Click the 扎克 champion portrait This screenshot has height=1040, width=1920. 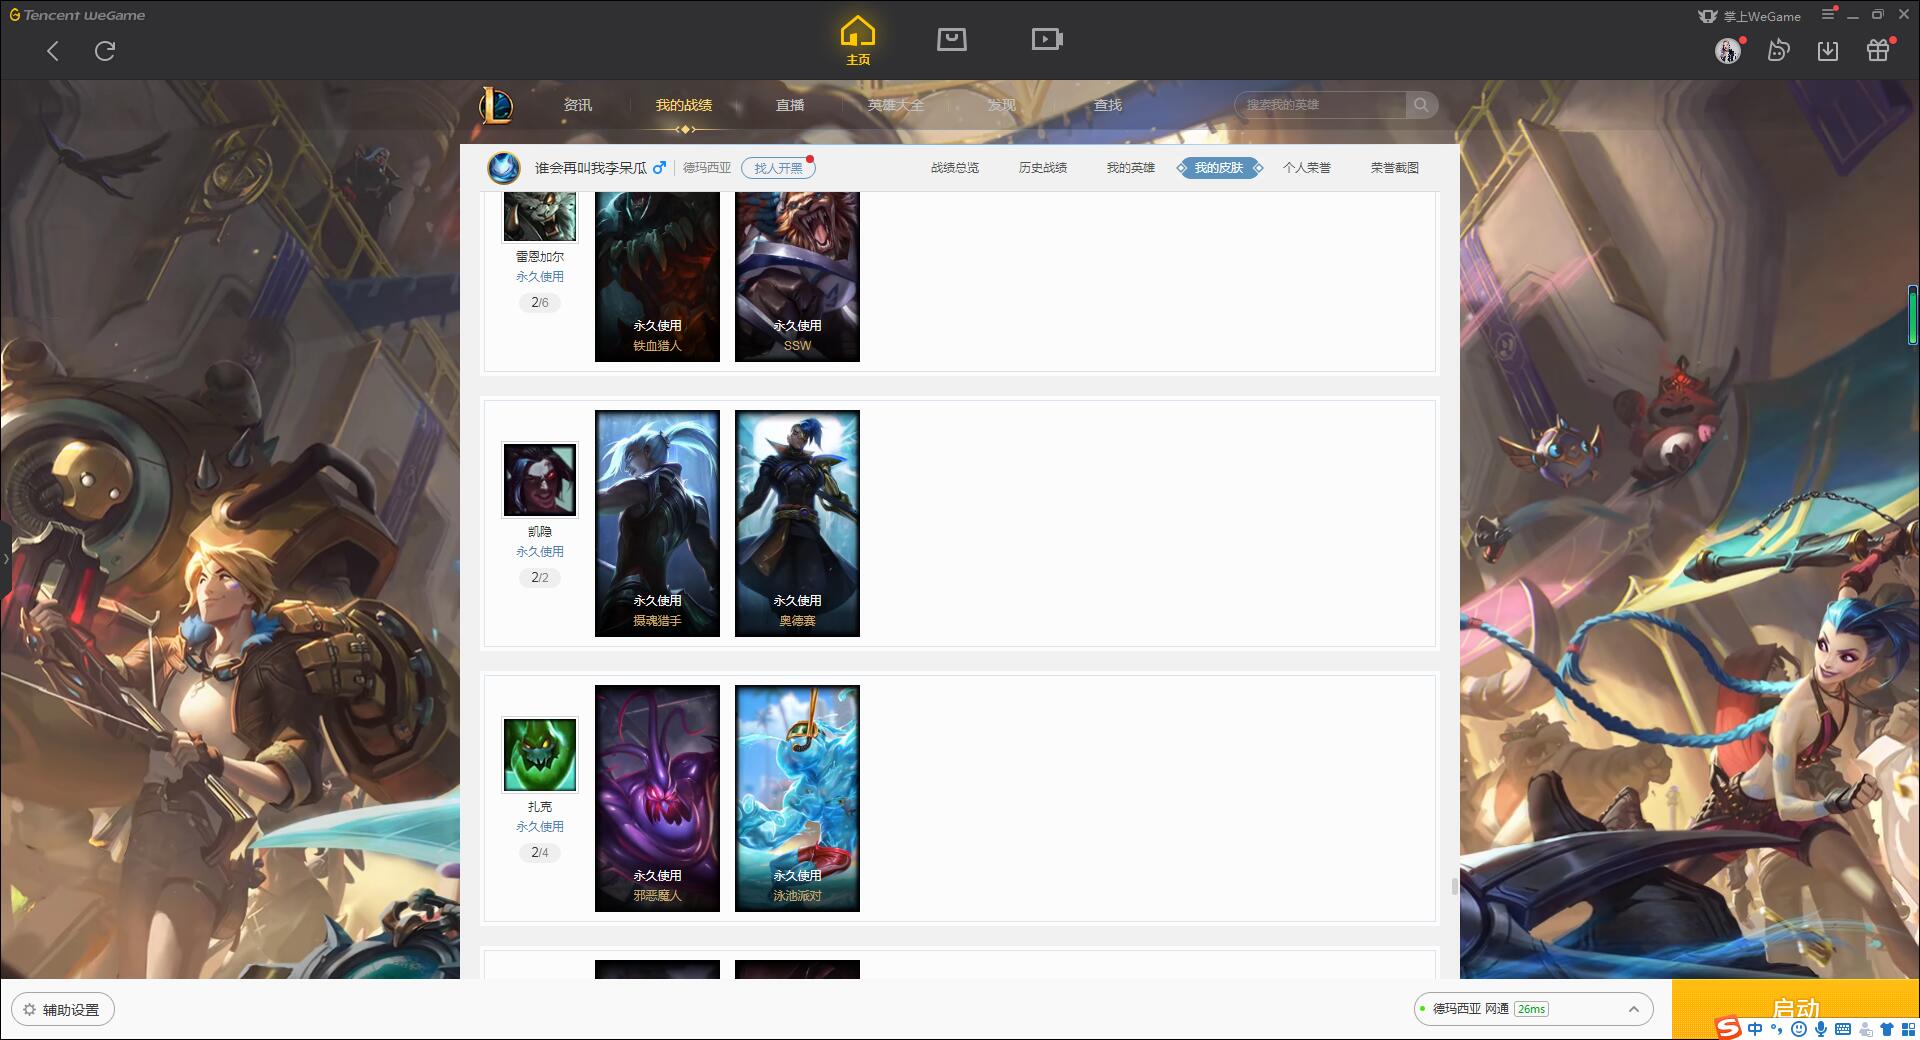click(x=540, y=755)
